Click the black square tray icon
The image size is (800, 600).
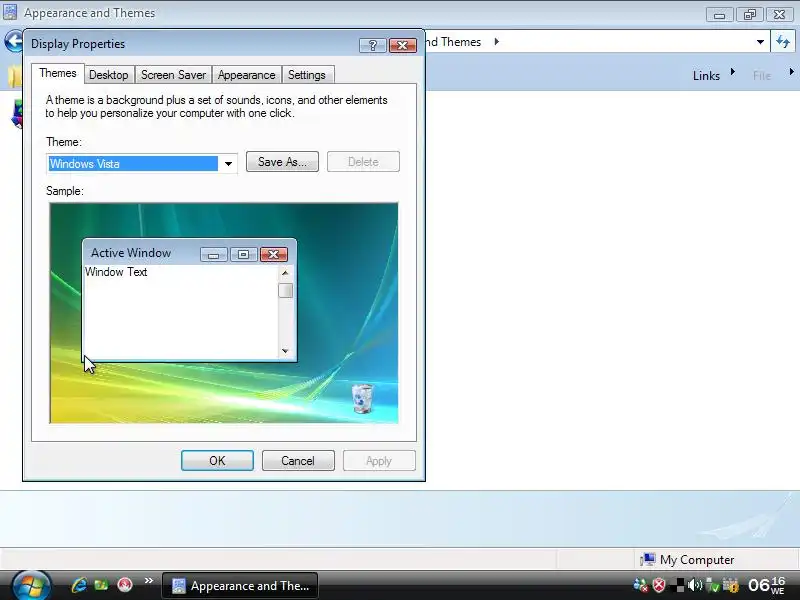pos(677,585)
